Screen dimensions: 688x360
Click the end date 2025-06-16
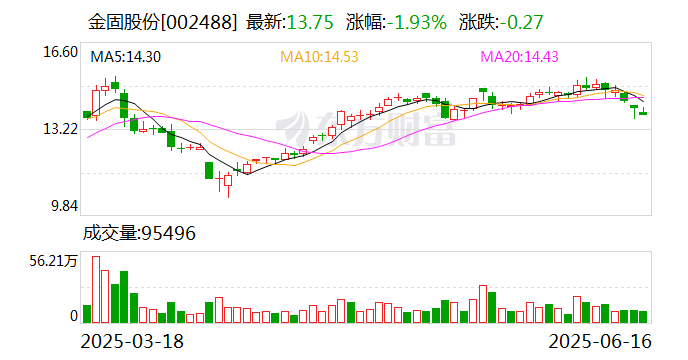(x=600, y=341)
